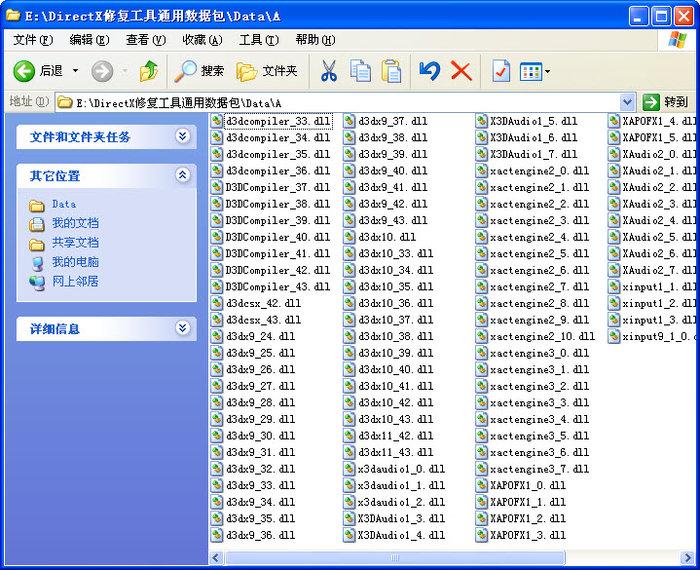
Task: Select the XAPOFX1_0.dll file icon
Action: click(481, 485)
